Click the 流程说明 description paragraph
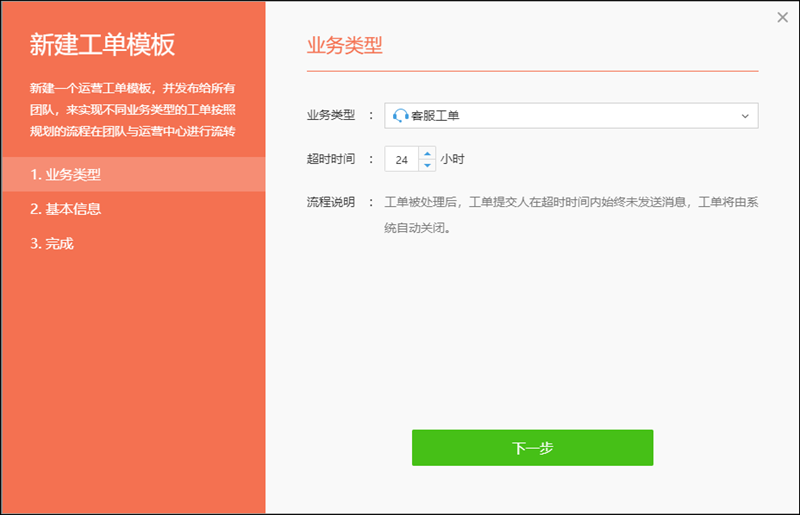Screen dimensions: 800x515 (x=570, y=214)
